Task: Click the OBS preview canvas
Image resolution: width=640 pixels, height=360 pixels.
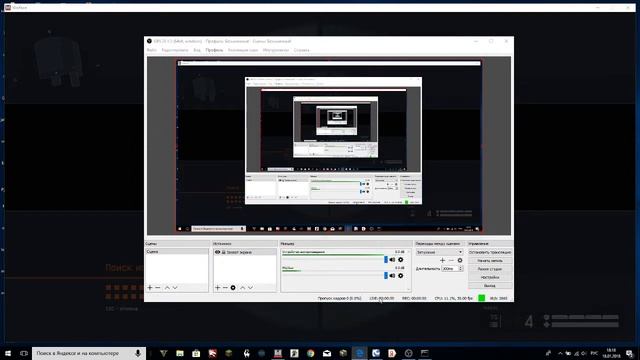Action: pyautogui.click(x=329, y=146)
